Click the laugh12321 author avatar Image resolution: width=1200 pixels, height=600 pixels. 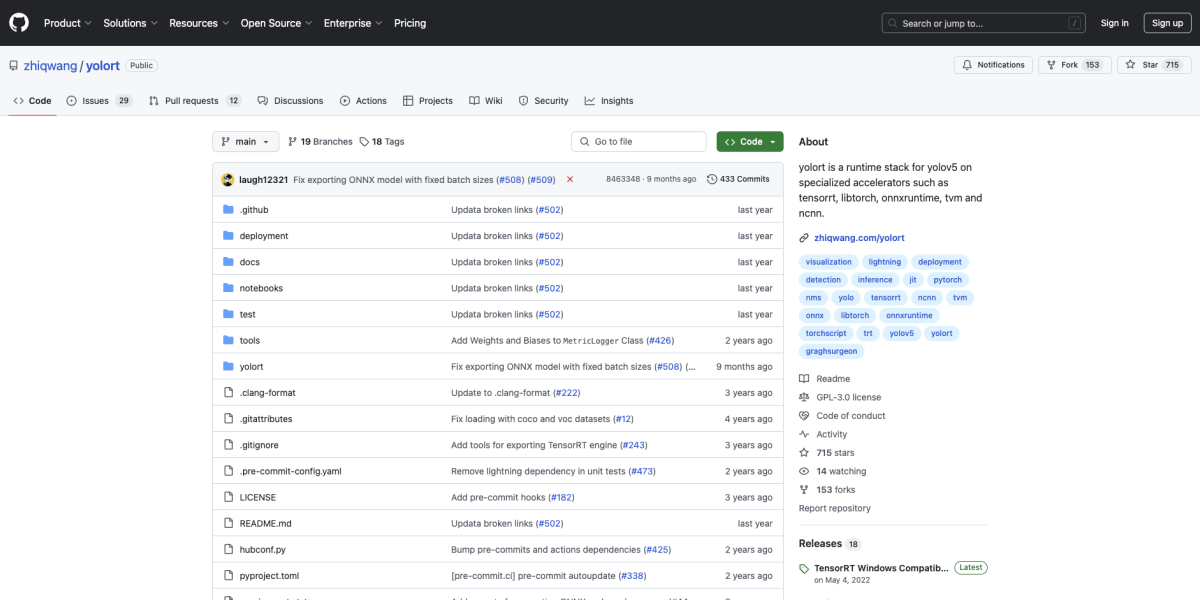coord(227,179)
